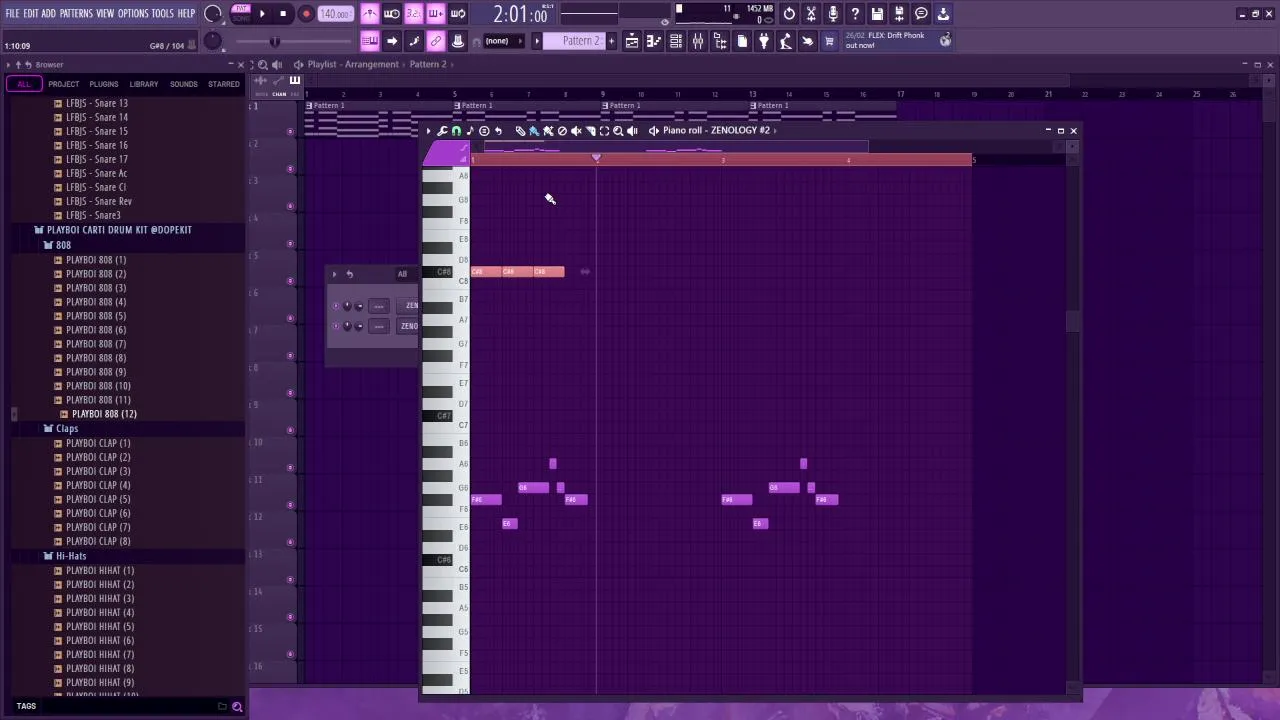Select the Mute tool in piano roll
Viewport: 1280px width, 720px height.
576,131
